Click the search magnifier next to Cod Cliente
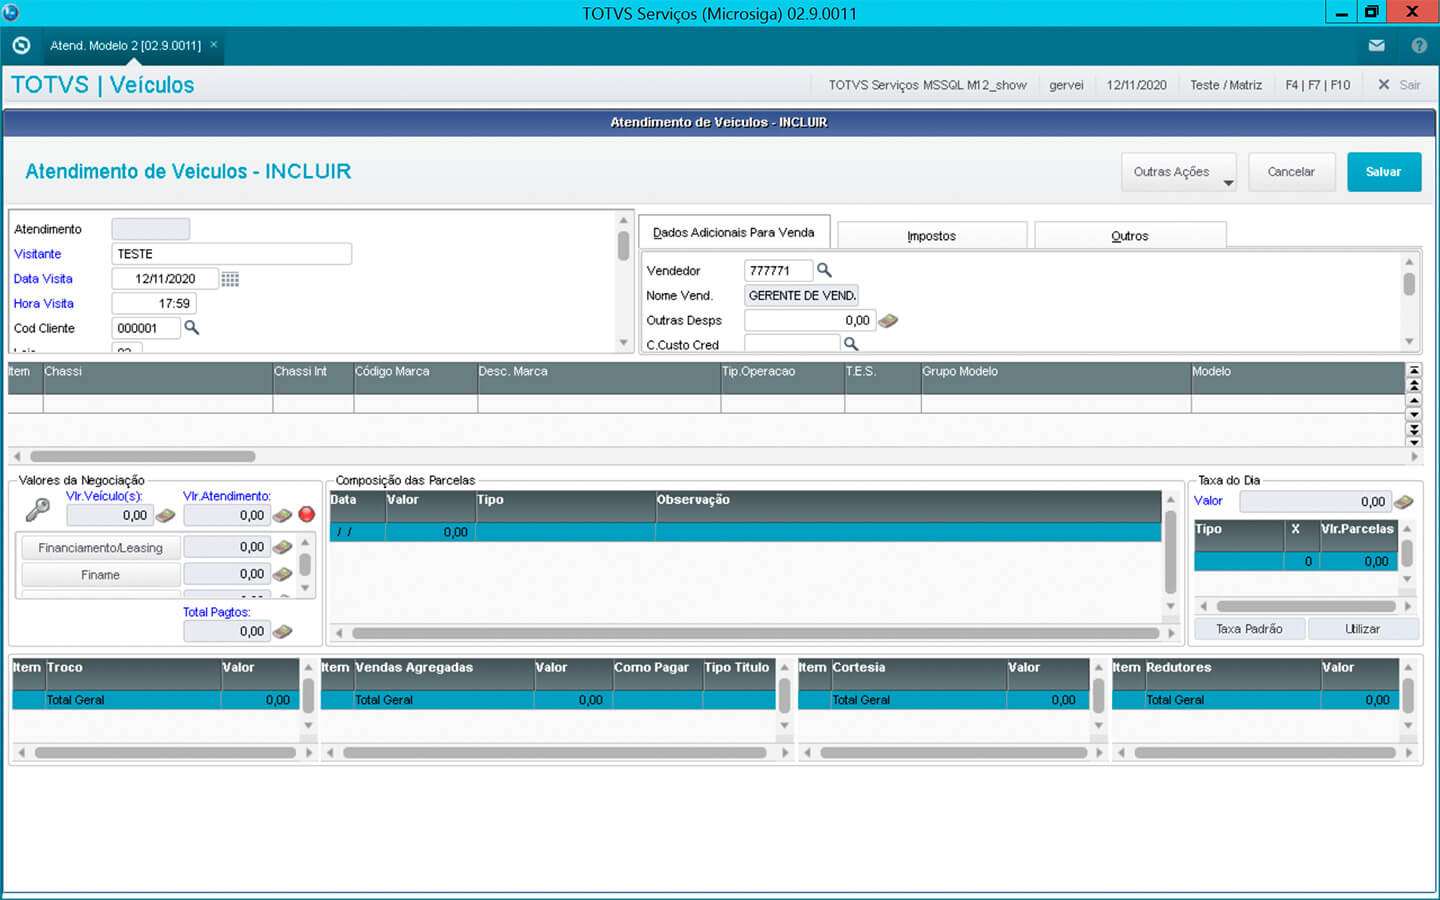The width and height of the screenshot is (1440, 900). coord(192,328)
